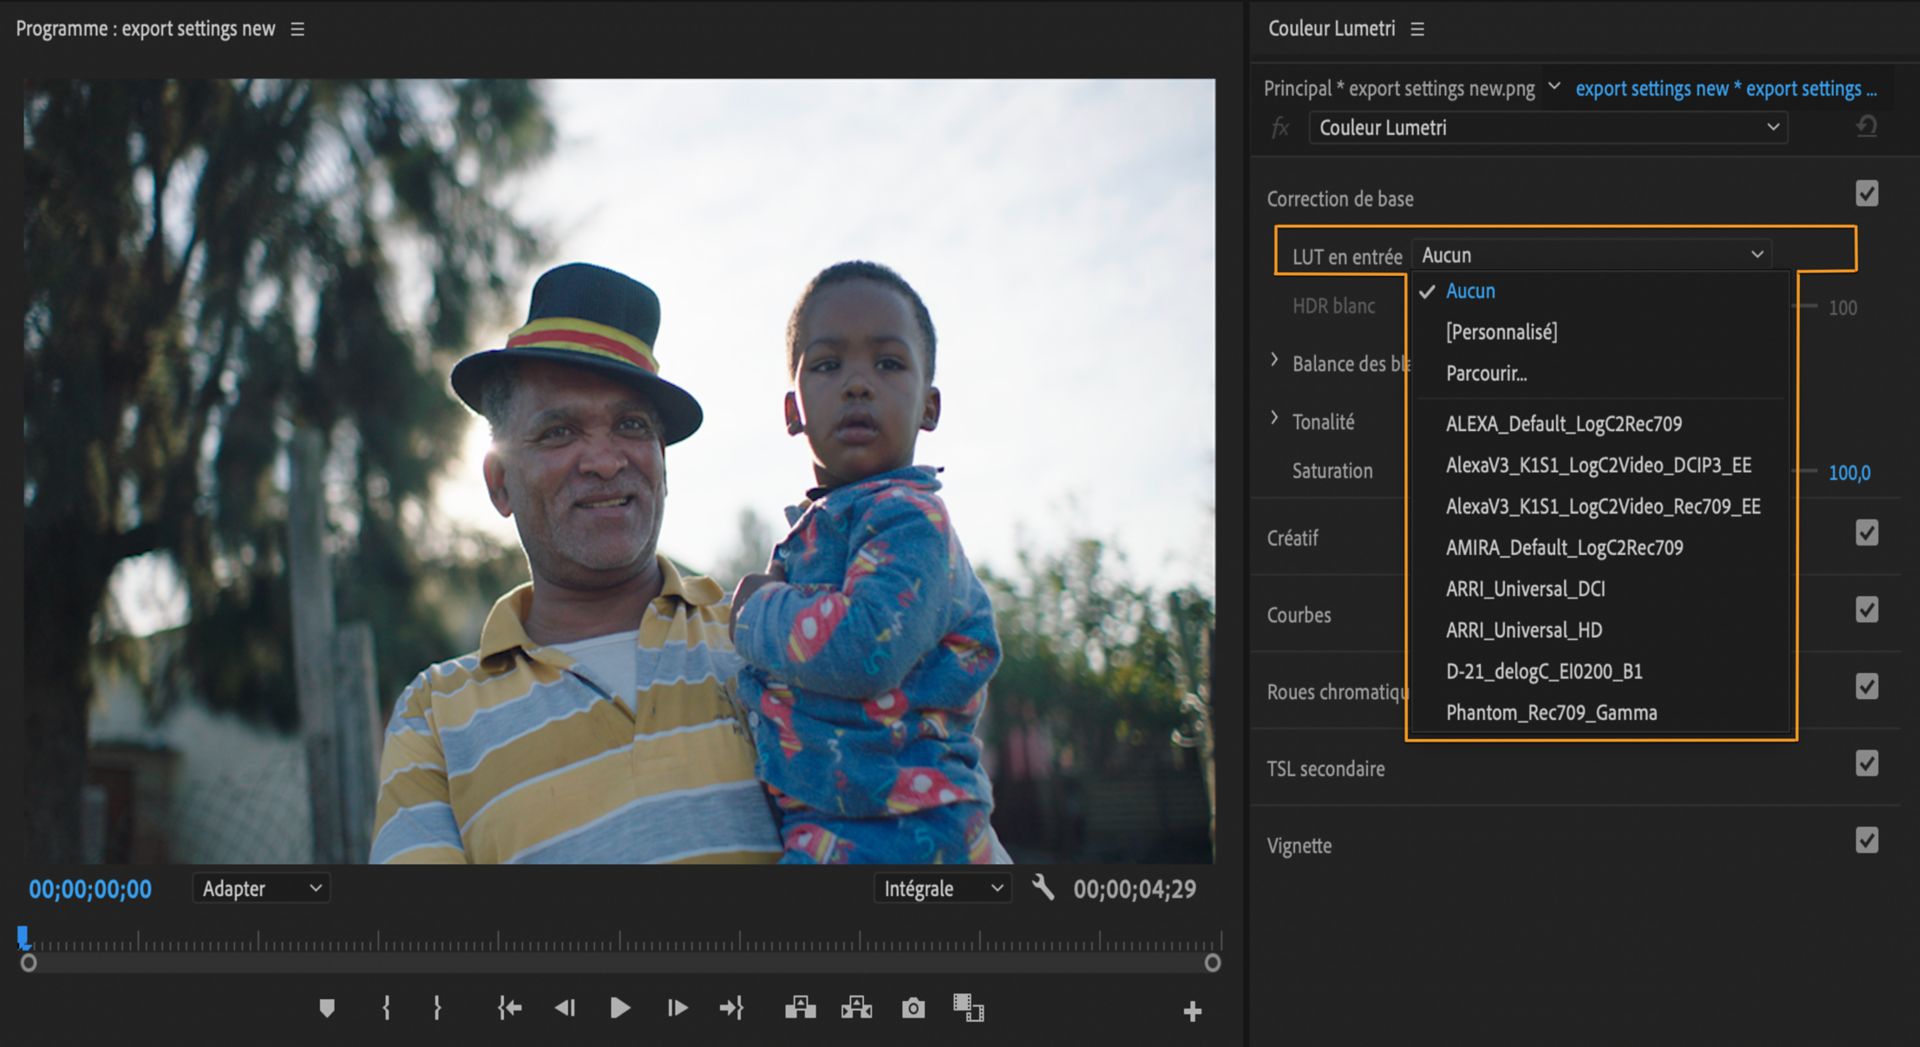
Task: Click the Go to In point icon
Action: [x=509, y=1008]
